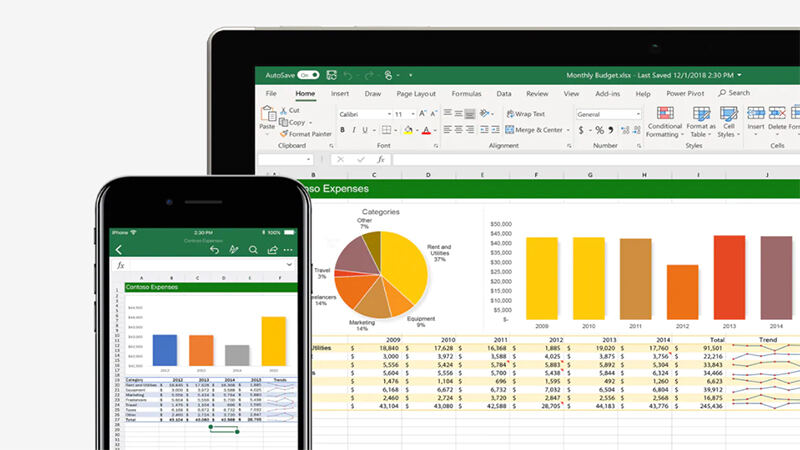Switch to the Power Pivot tab
This screenshot has width=800, height=450.
pos(685,94)
